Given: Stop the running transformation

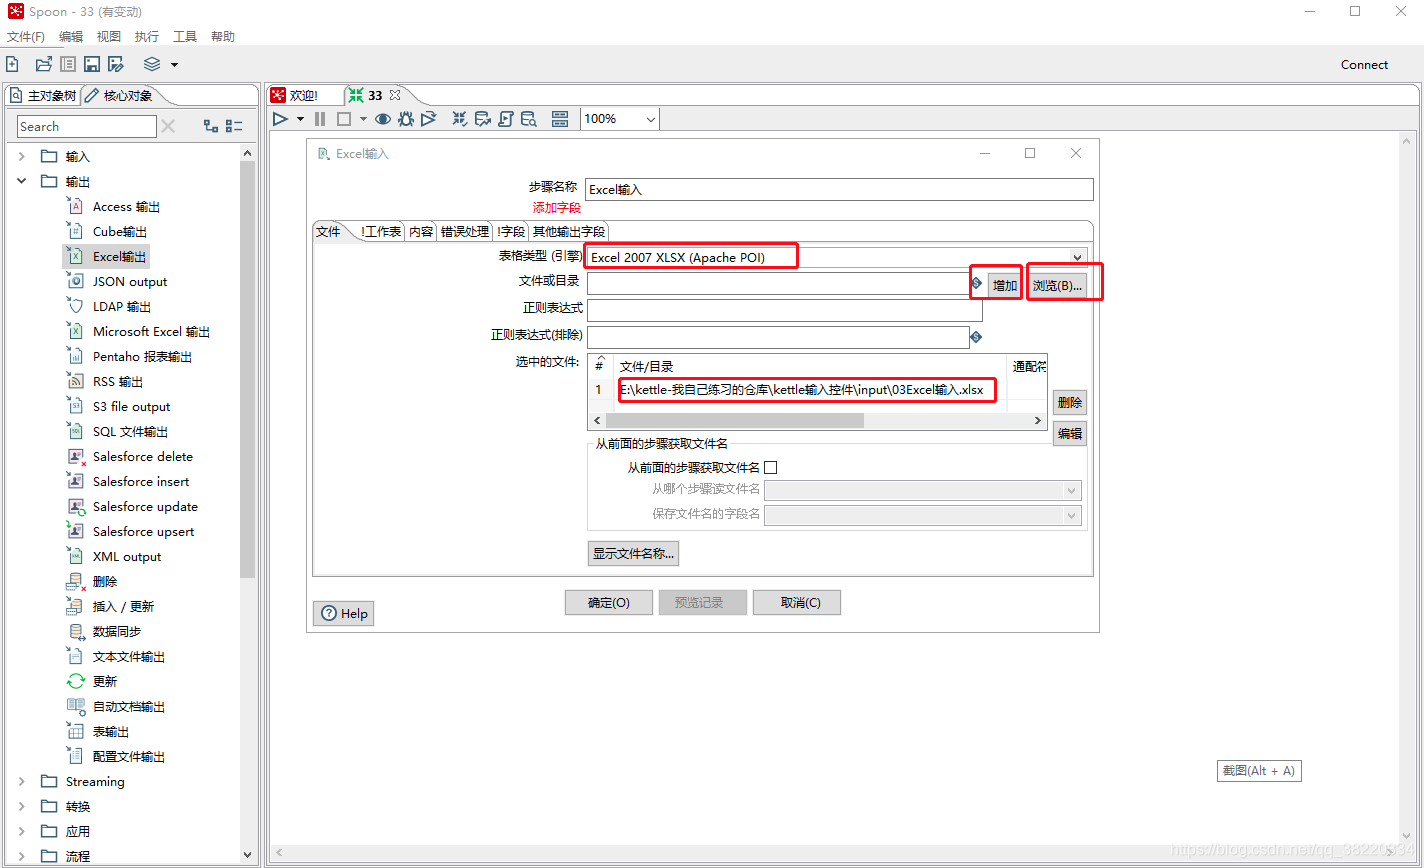Looking at the screenshot, I should click(343, 119).
